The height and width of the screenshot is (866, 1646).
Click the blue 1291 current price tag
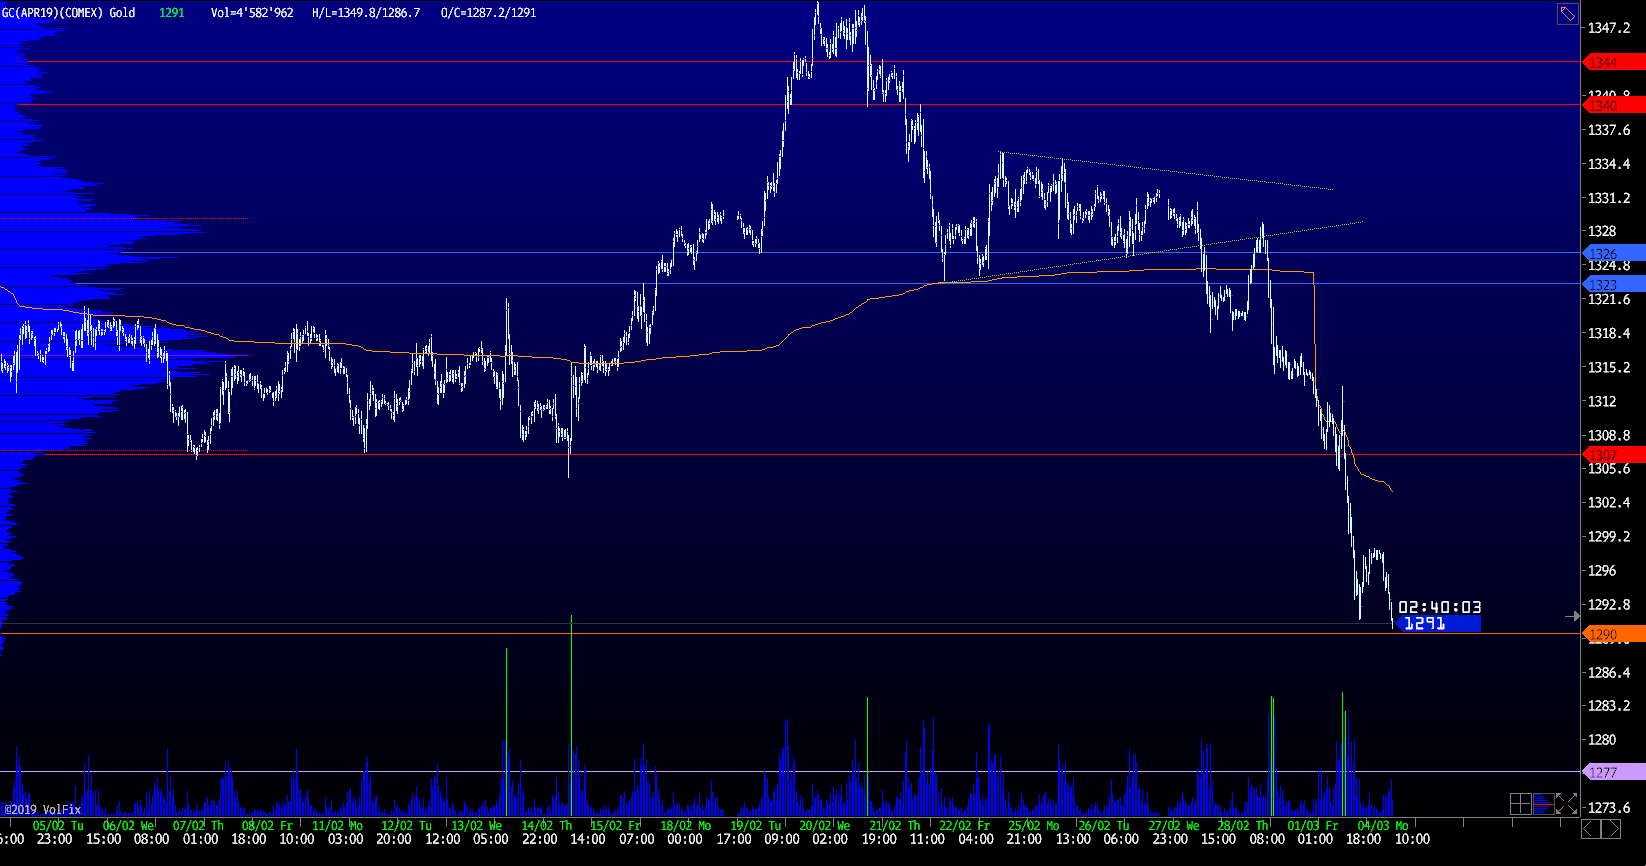click(x=1437, y=624)
